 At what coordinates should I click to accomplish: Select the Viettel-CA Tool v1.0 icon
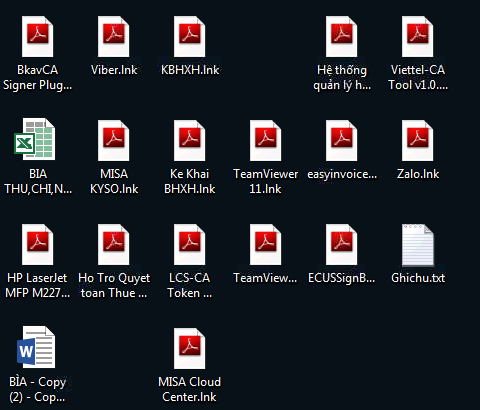(x=418, y=37)
